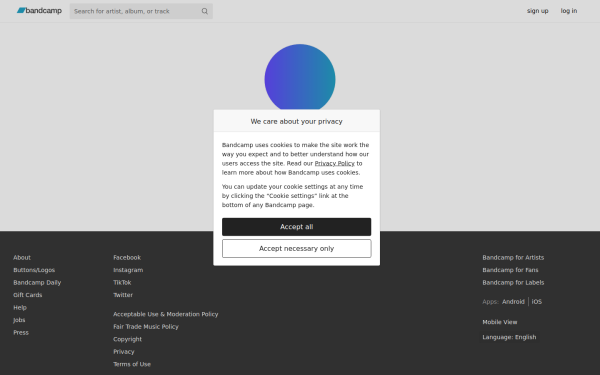Open Gift Cards link
Image resolution: width=600 pixels, height=375 pixels.
point(28,295)
